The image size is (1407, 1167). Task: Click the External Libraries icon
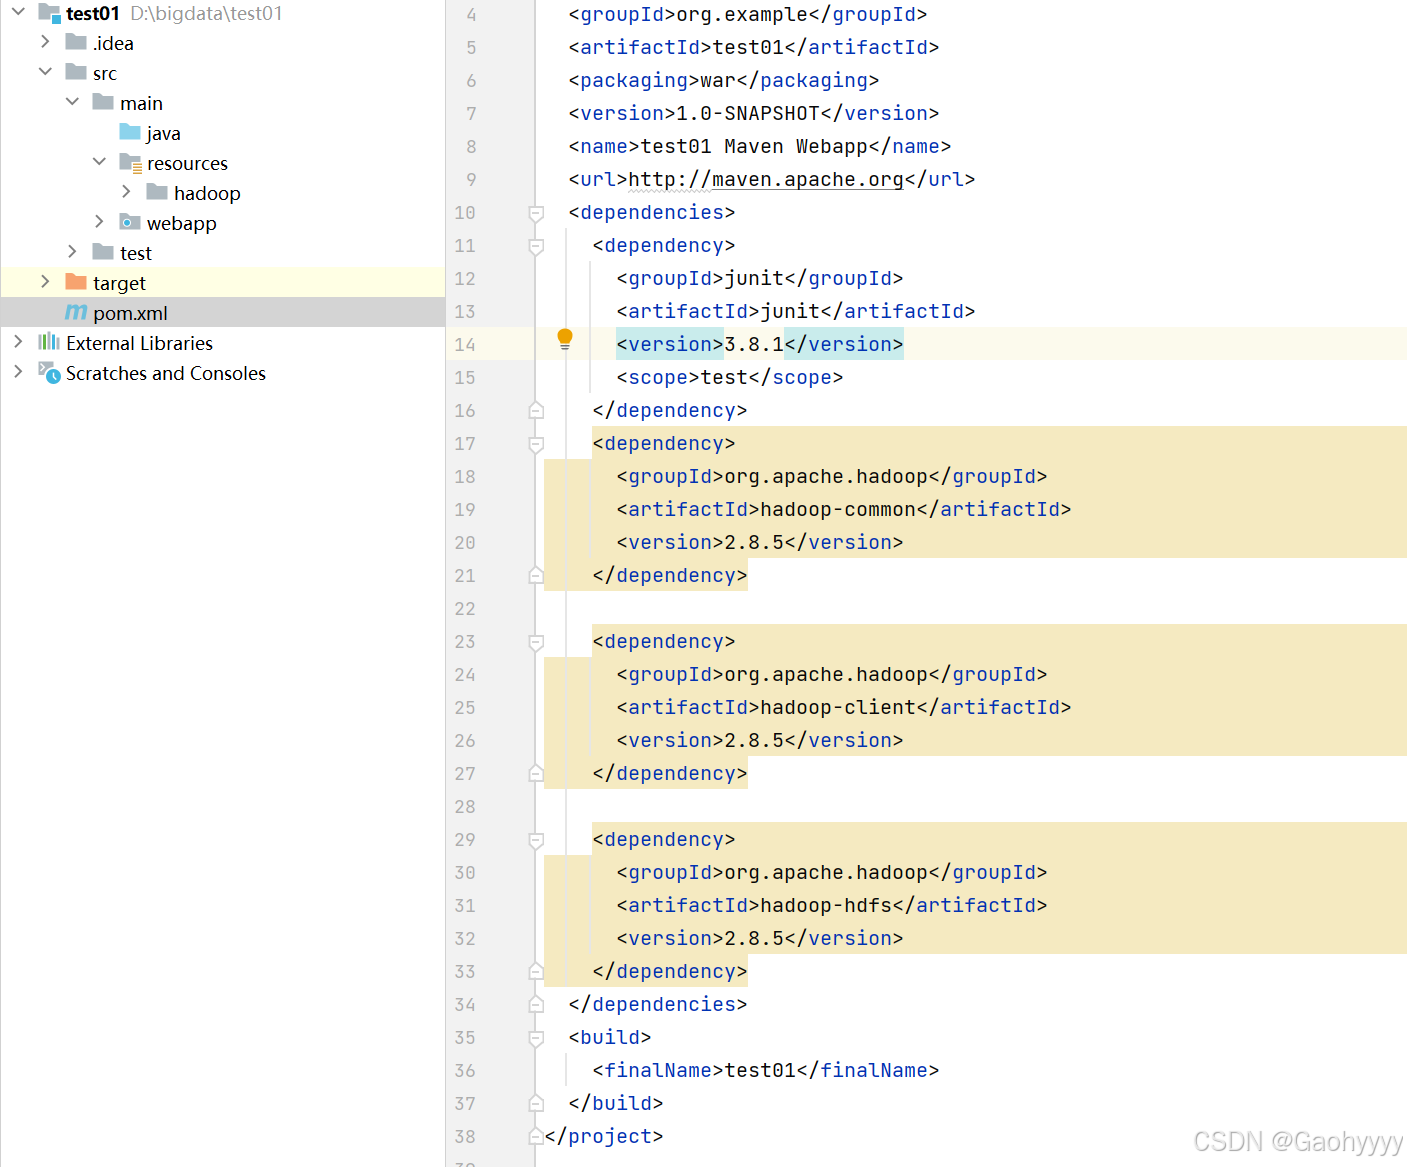click(49, 342)
